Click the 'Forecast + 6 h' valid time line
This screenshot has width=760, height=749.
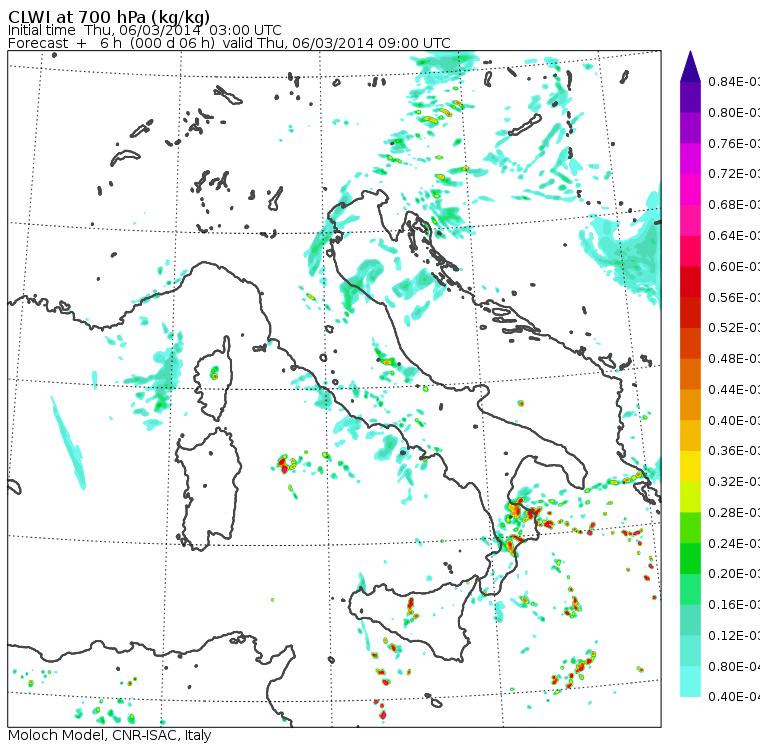(229, 43)
